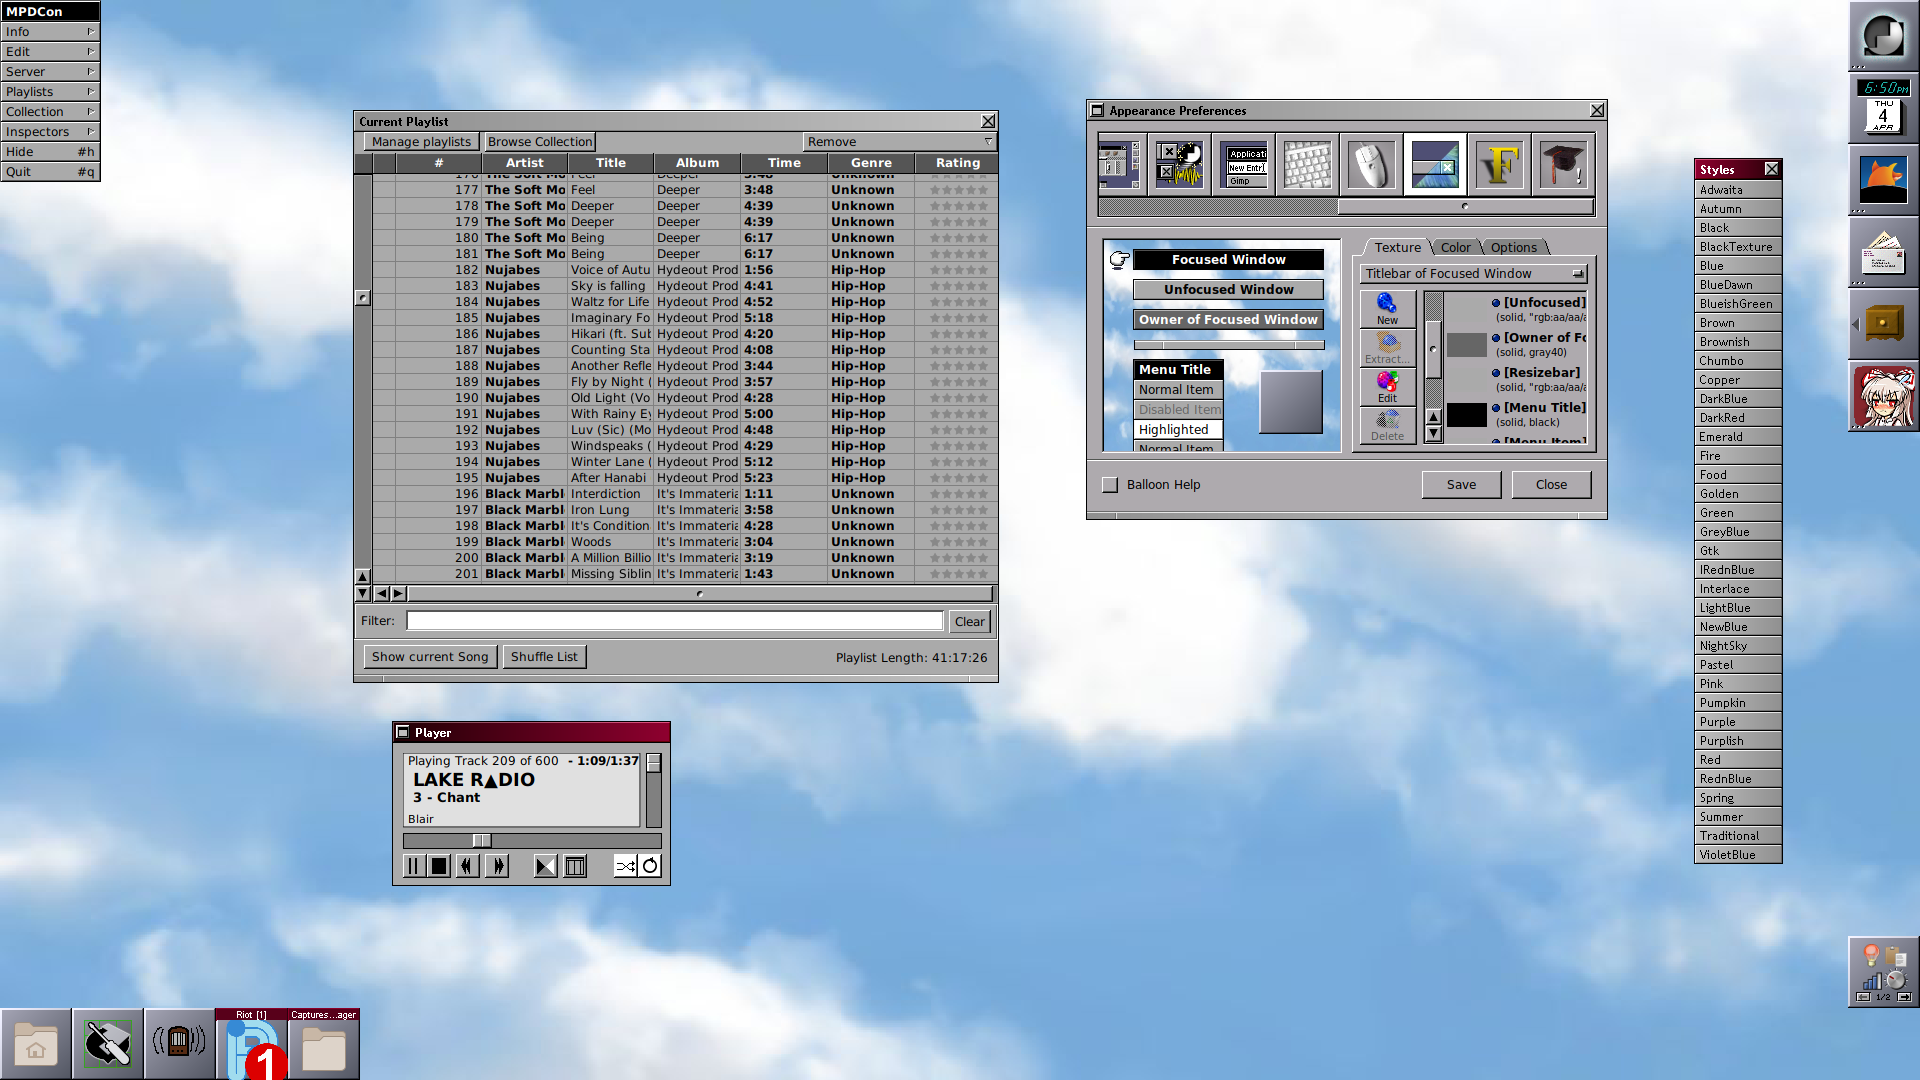Click the playlist Filter text field
The image size is (1920, 1080).
(674, 621)
